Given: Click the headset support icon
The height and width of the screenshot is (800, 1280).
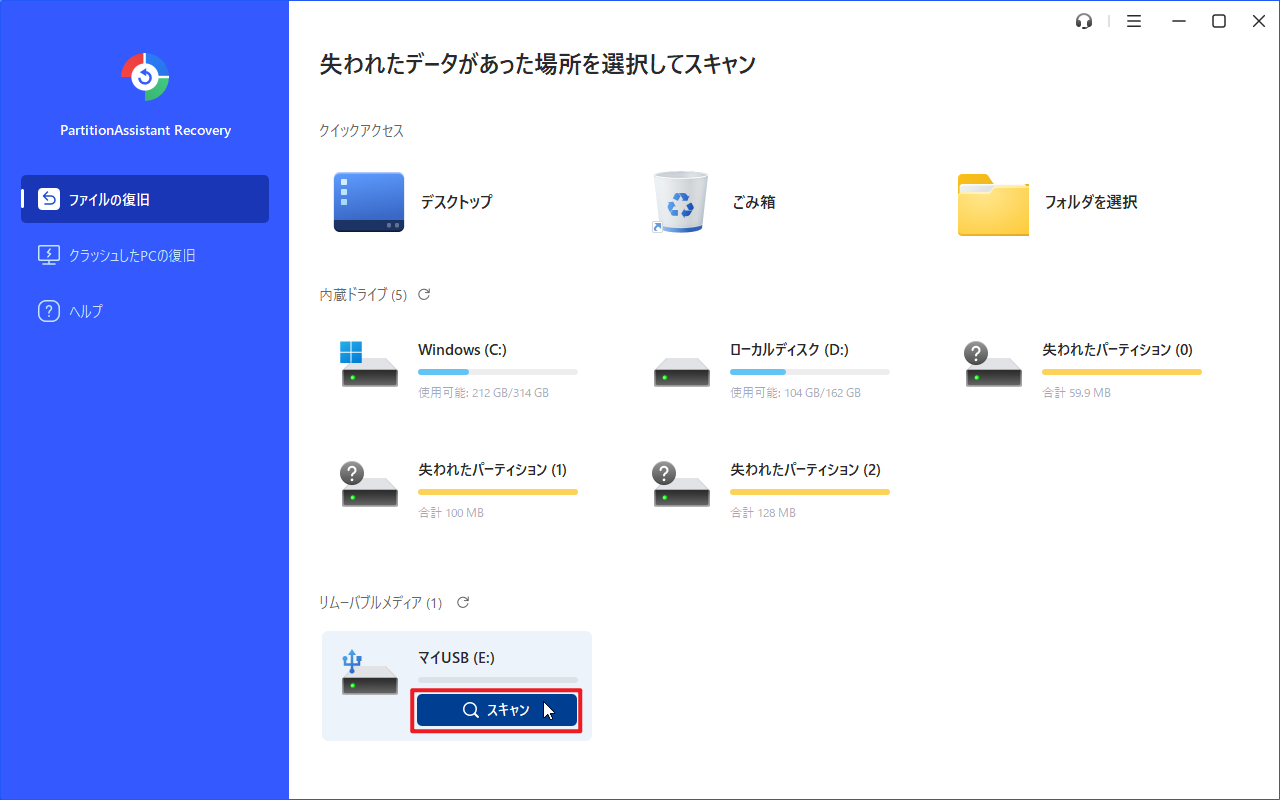Looking at the screenshot, I should coord(1084,21).
